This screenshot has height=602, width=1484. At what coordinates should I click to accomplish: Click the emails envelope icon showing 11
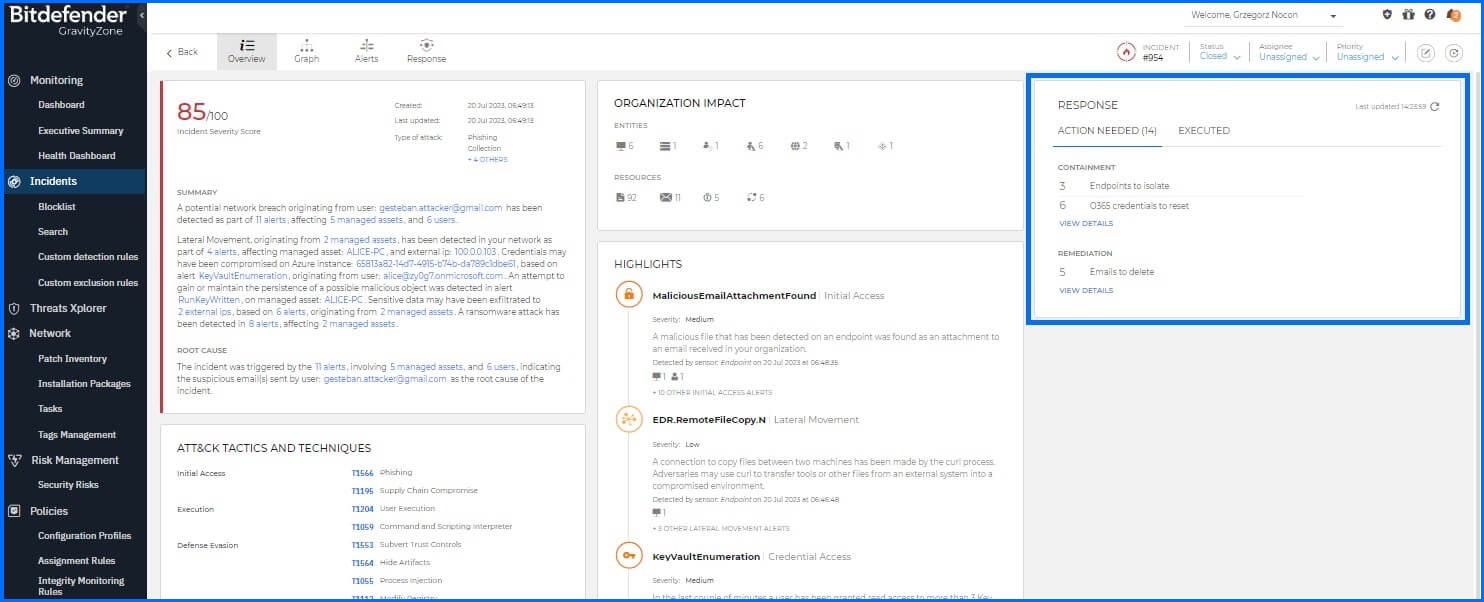pyautogui.click(x=665, y=198)
